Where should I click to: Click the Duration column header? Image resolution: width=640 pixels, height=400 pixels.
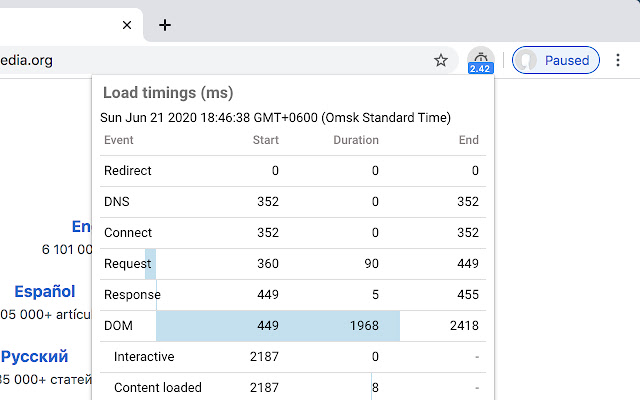[x=355, y=140]
